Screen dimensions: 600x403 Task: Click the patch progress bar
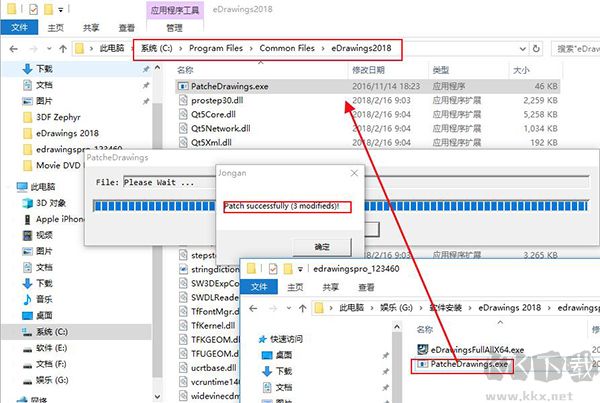(x=341, y=206)
